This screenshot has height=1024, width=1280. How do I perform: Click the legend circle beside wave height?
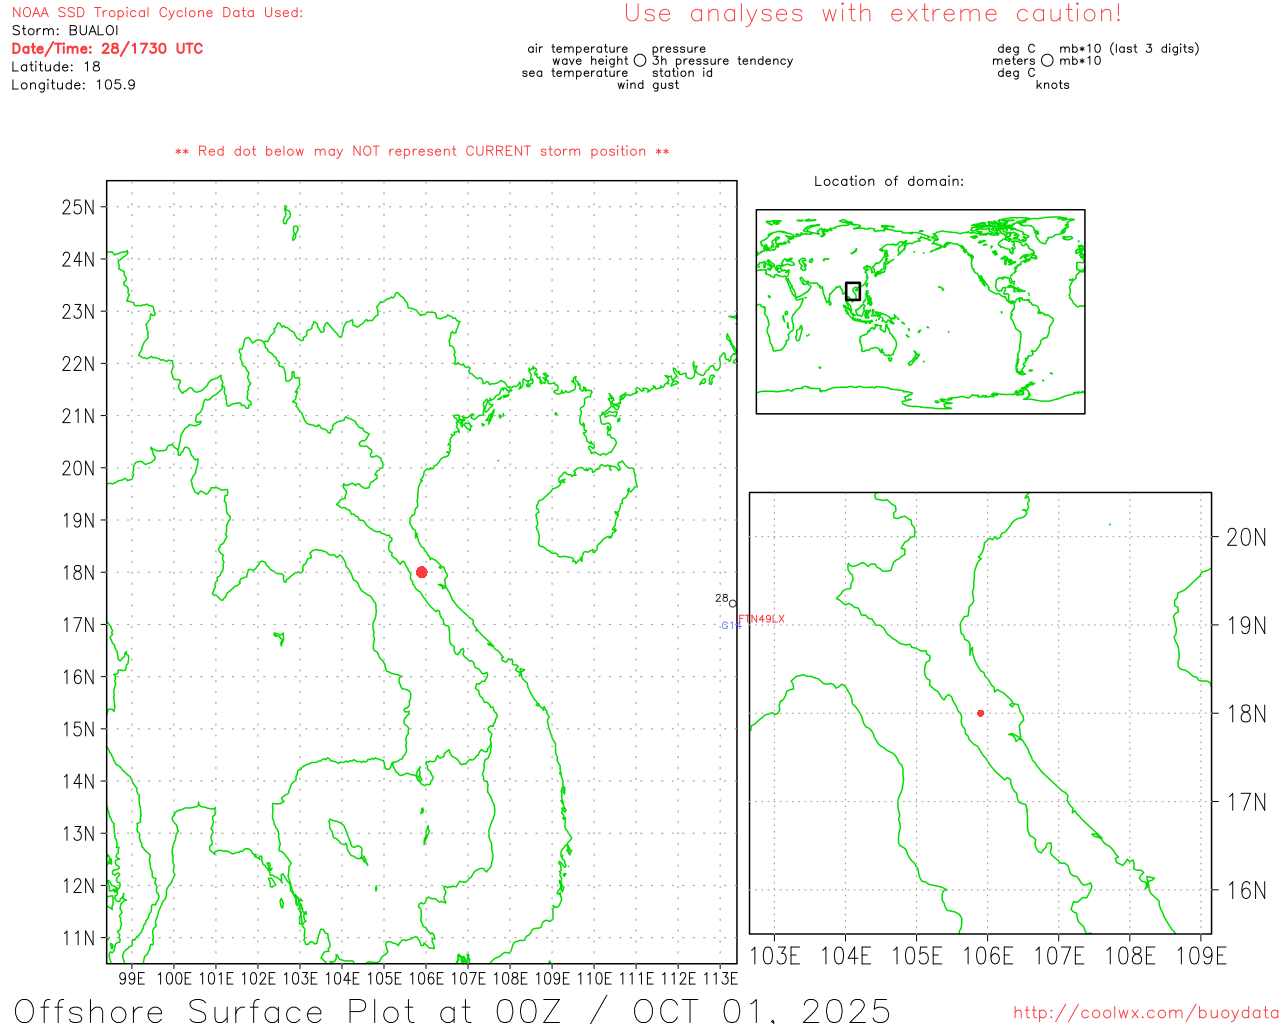(640, 61)
